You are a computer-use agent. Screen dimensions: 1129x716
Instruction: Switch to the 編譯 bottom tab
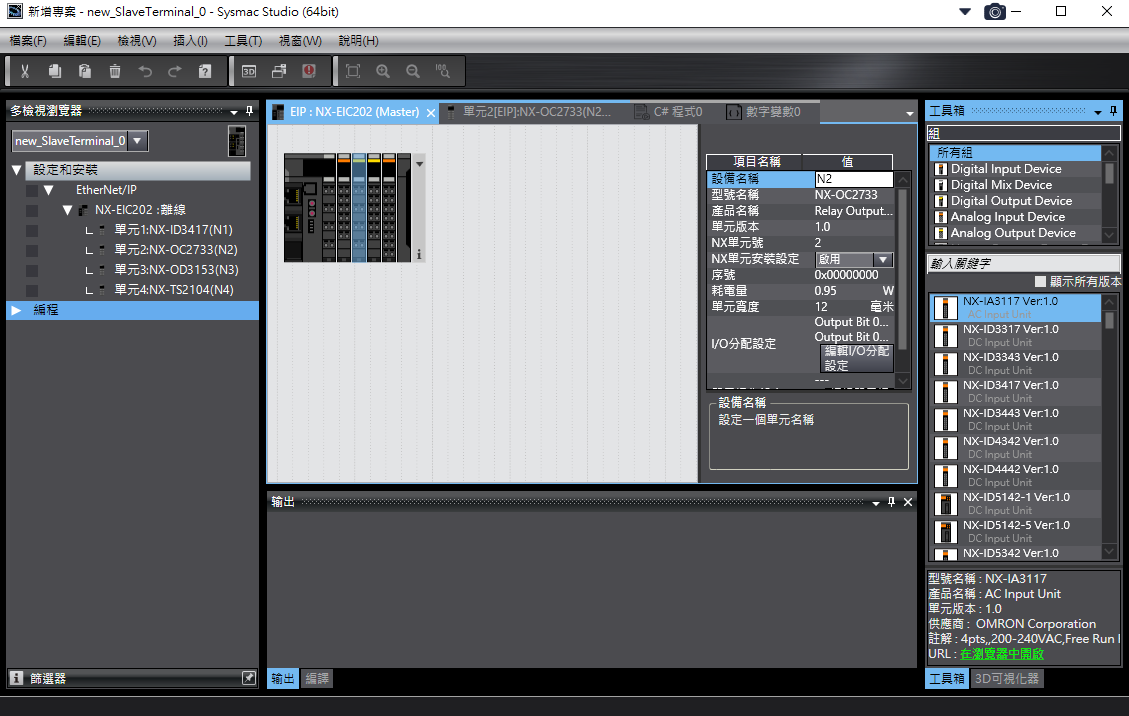(317, 679)
